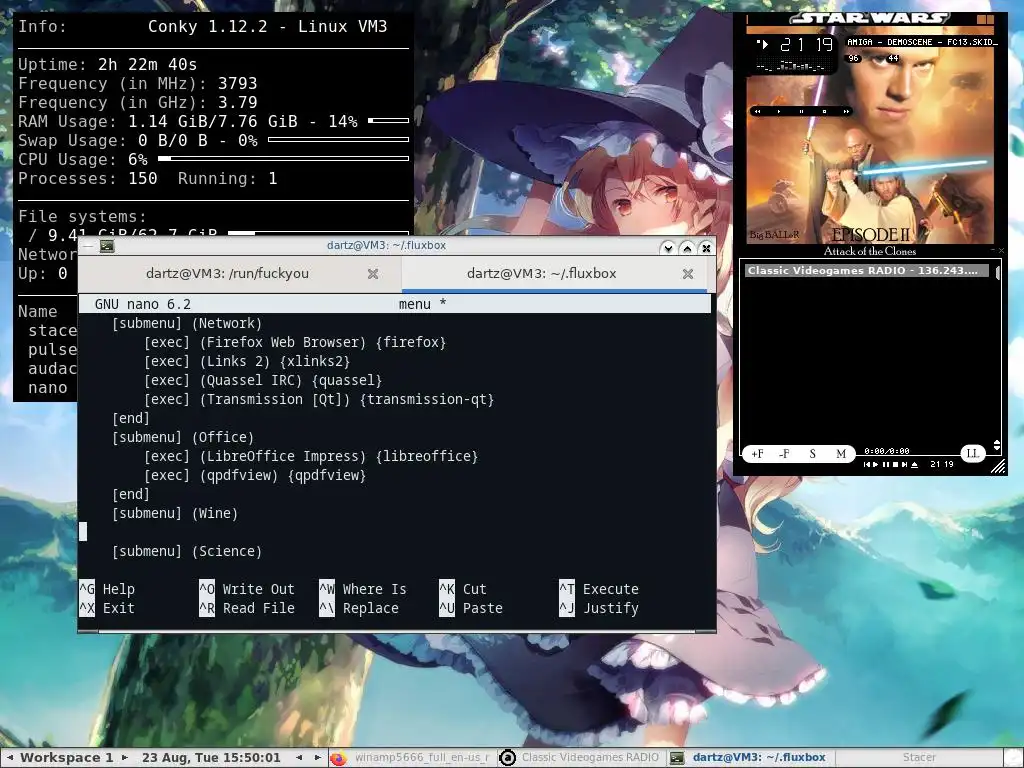Screen dimensions: 1024x768
Task: Click taskbar previous window arrow
Action: point(298,758)
